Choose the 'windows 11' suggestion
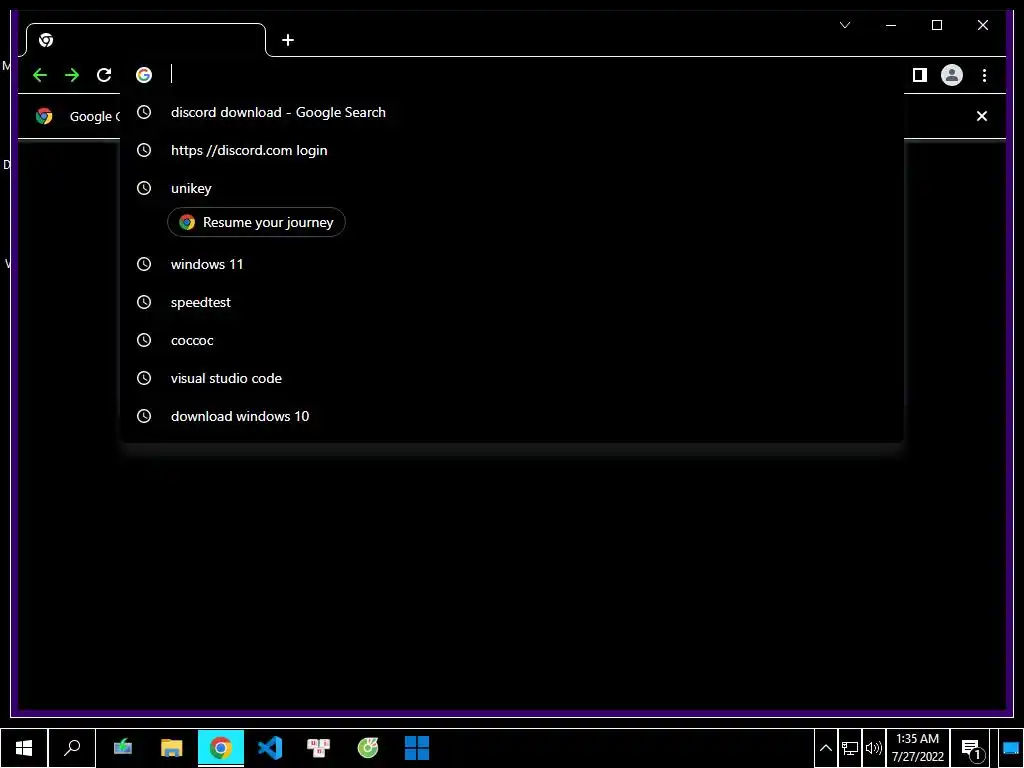This screenshot has width=1024, height=768. tap(512, 264)
